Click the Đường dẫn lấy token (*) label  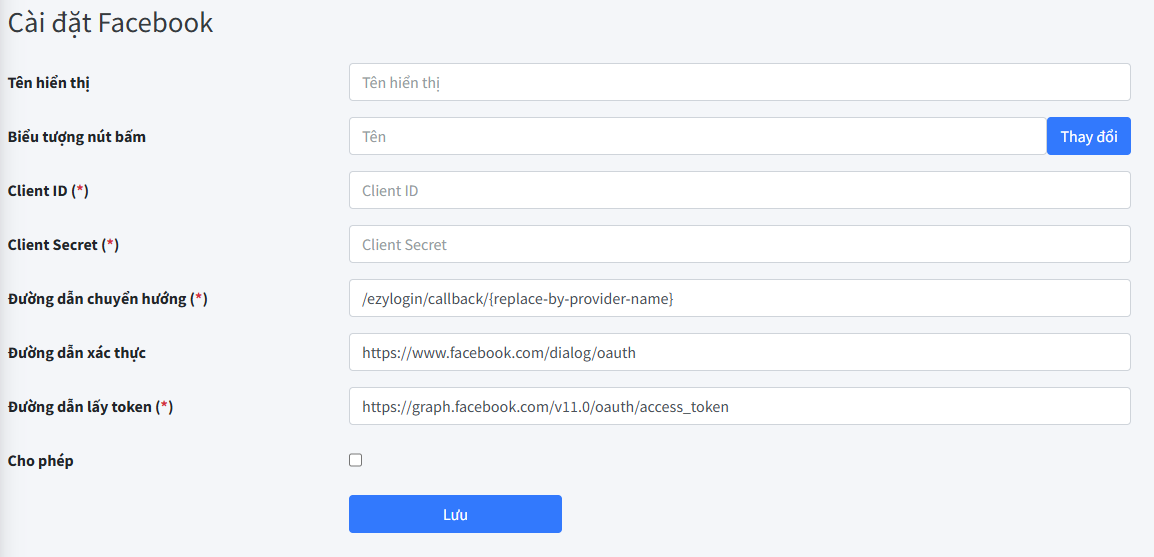pyautogui.click(x=91, y=407)
